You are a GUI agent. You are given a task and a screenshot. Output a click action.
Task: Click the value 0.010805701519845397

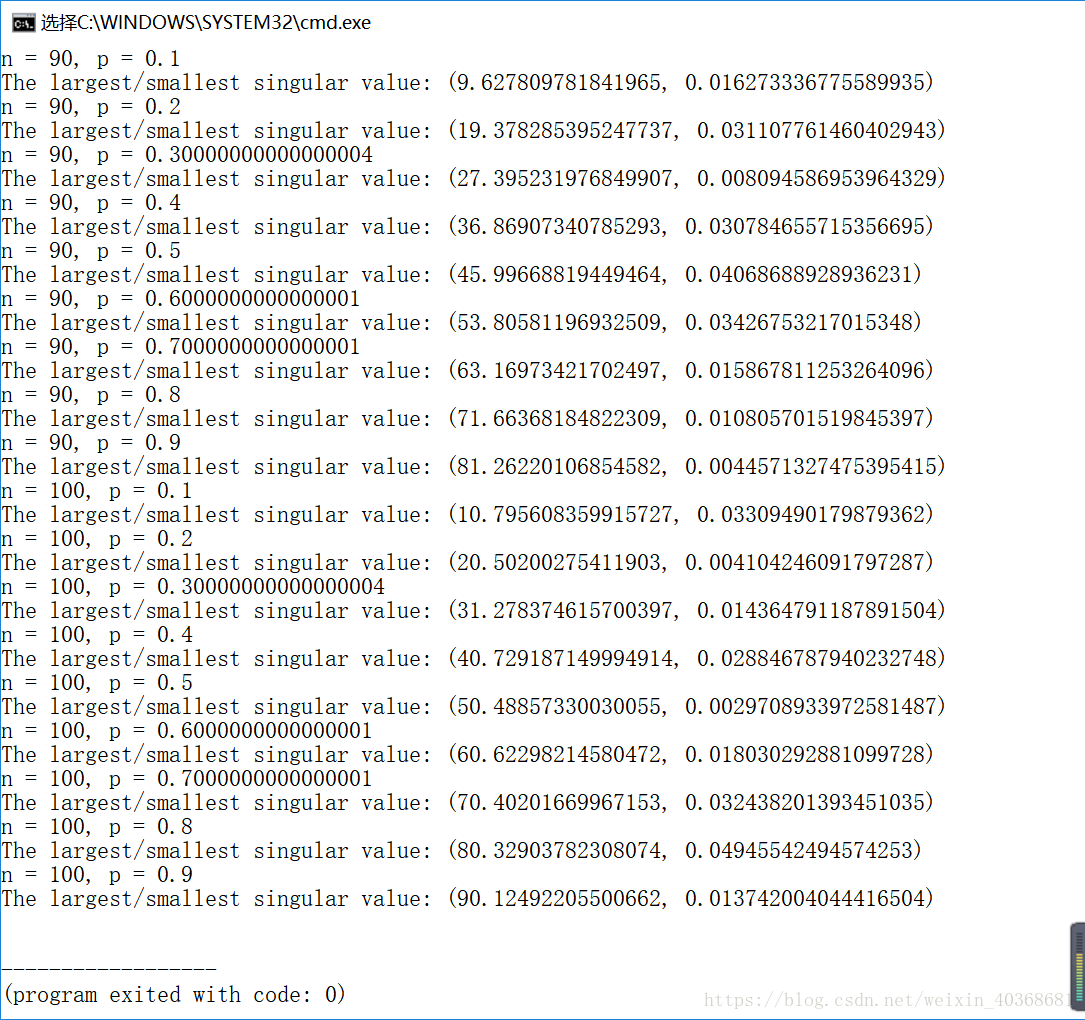point(803,419)
